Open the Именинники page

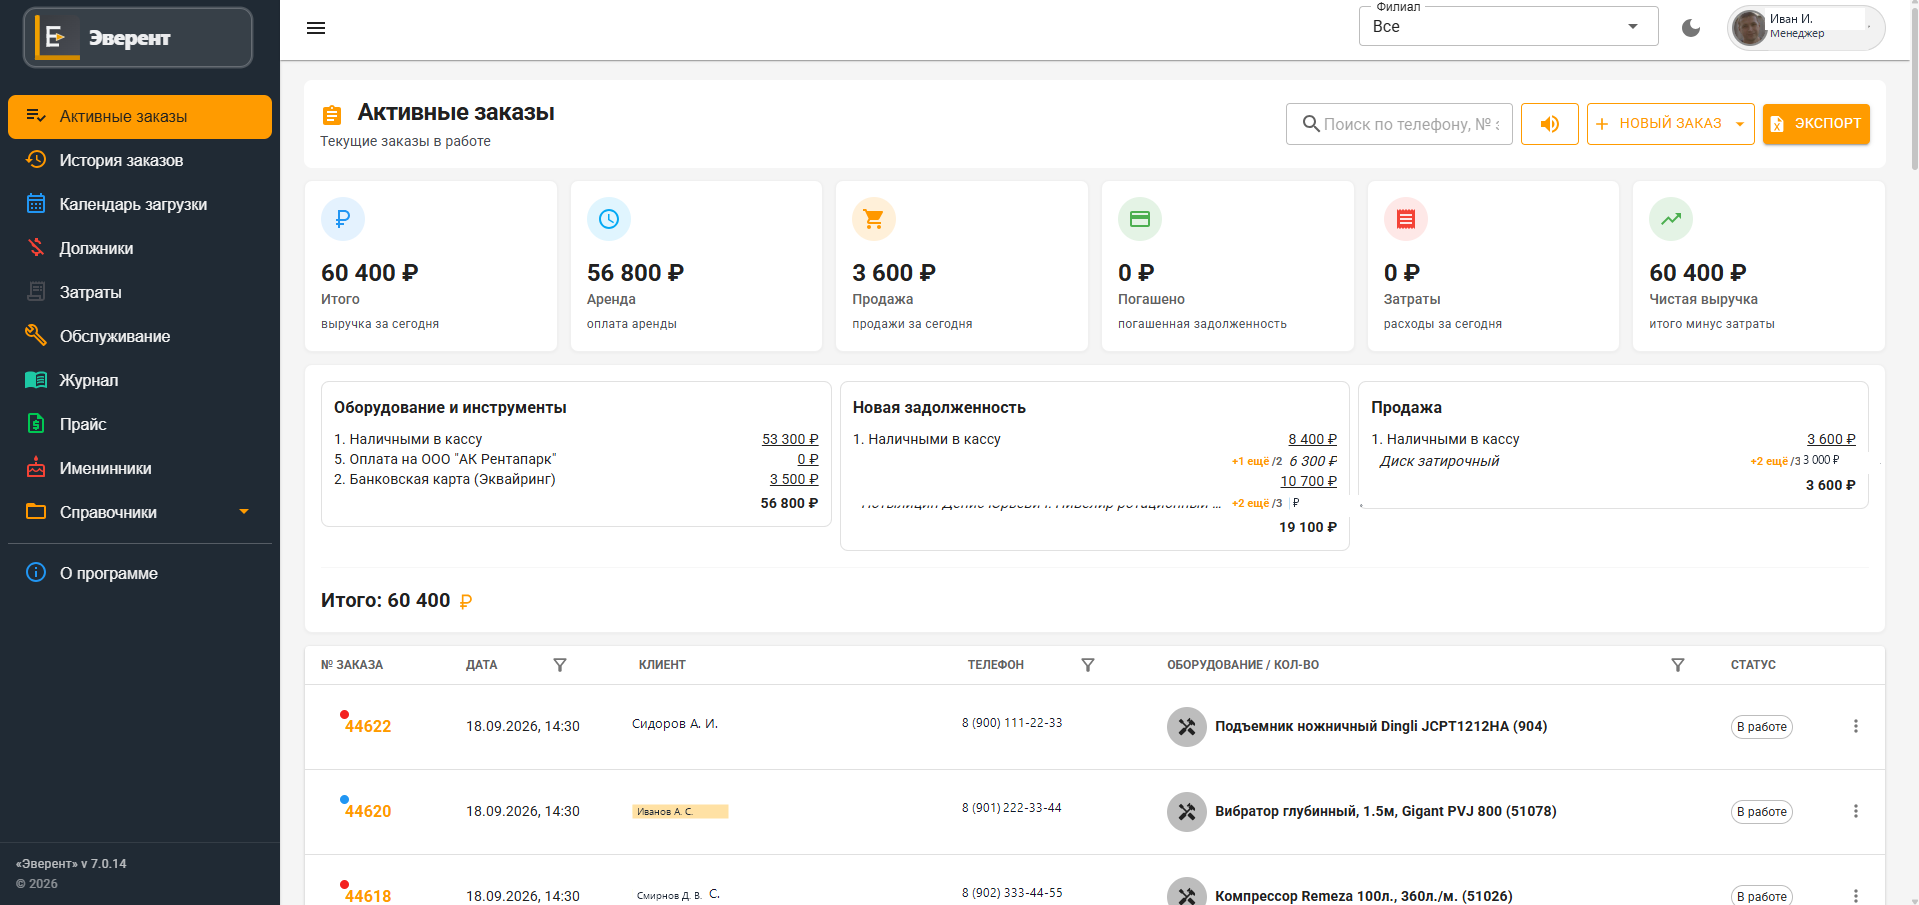pos(140,468)
